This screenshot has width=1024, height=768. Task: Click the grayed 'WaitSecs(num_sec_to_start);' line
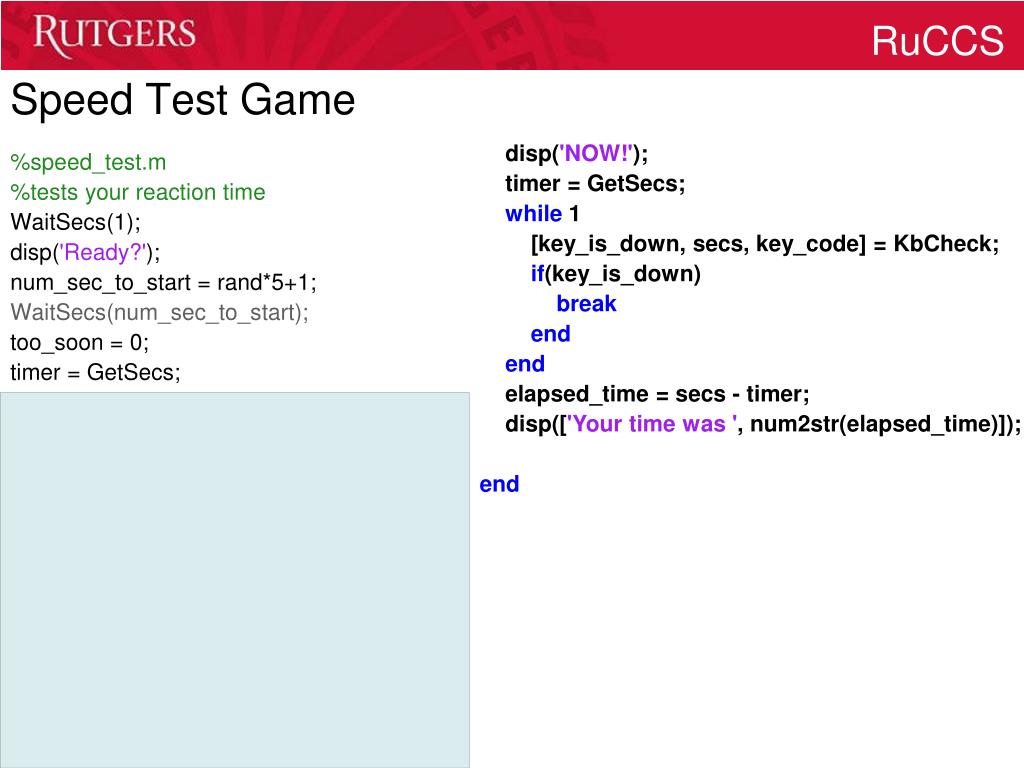[x=159, y=312]
